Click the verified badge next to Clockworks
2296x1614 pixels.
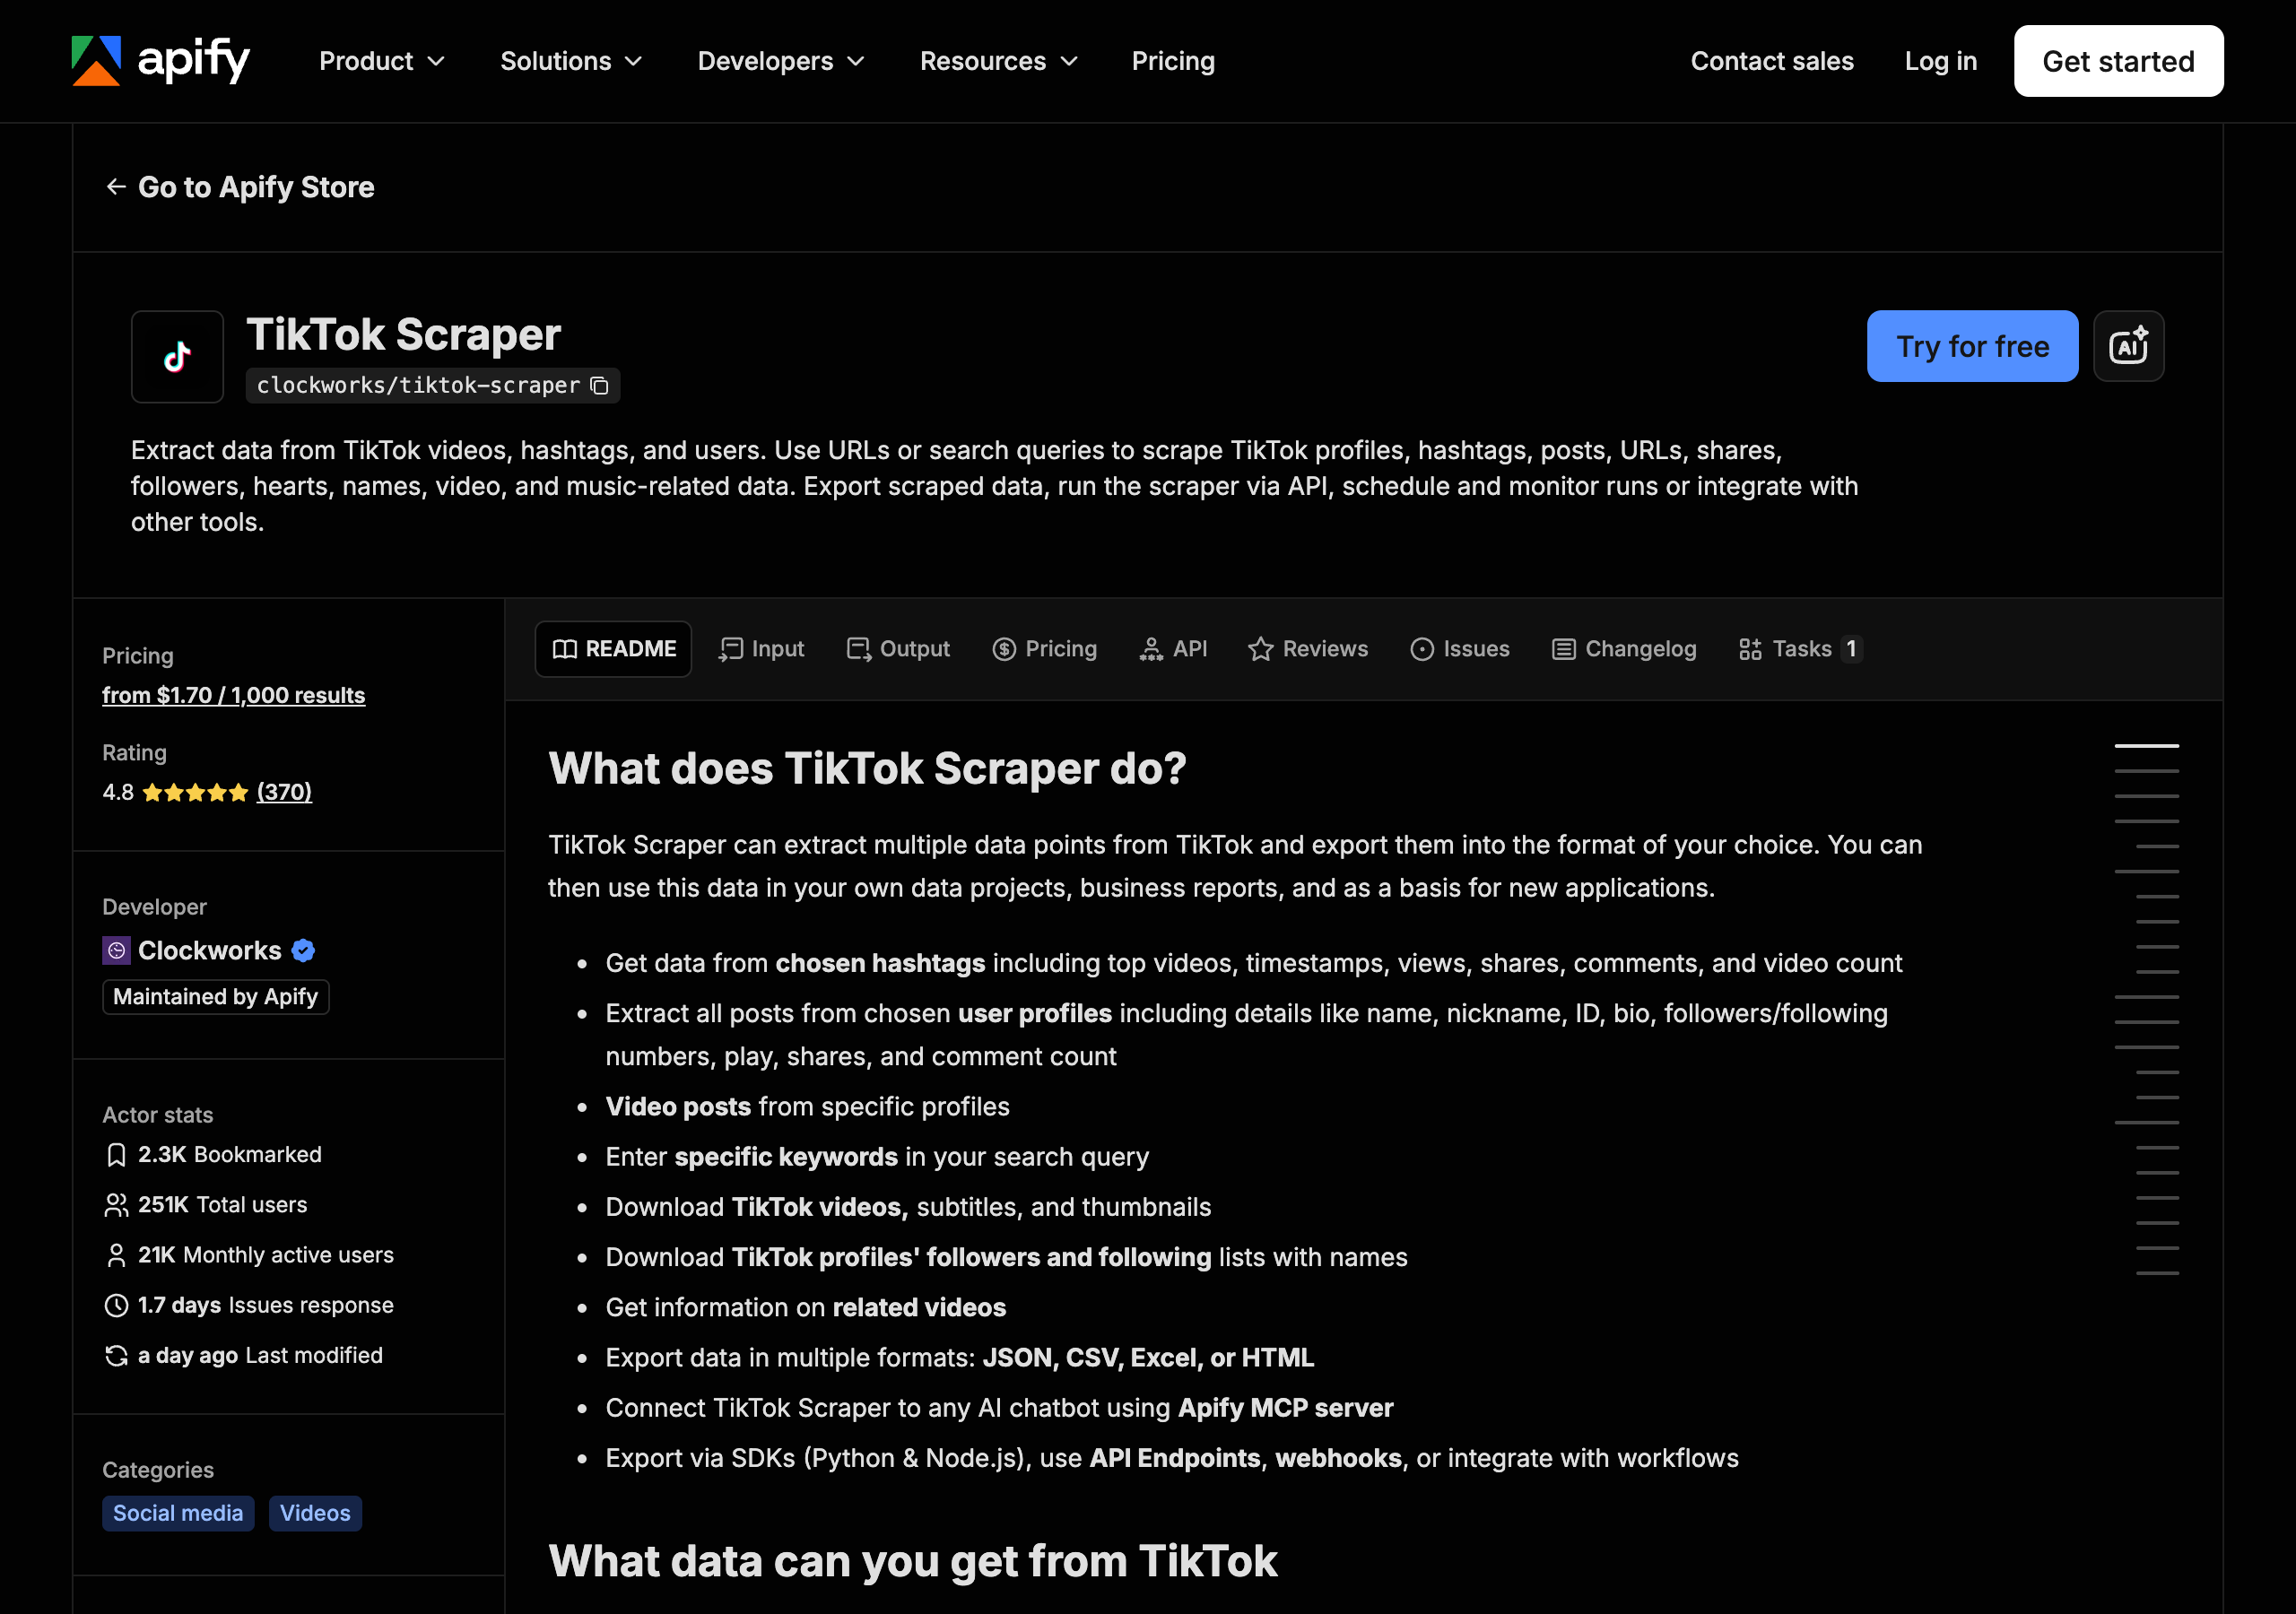pyautogui.click(x=304, y=950)
